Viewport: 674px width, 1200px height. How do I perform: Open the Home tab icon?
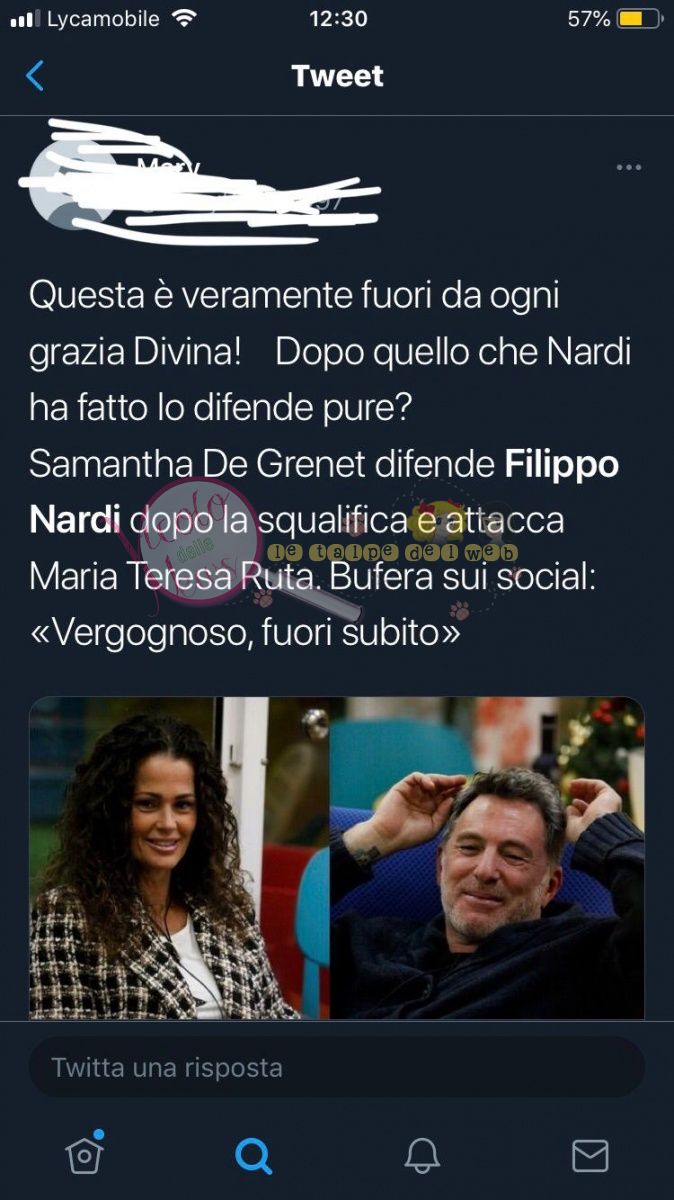pos(84,1154)
